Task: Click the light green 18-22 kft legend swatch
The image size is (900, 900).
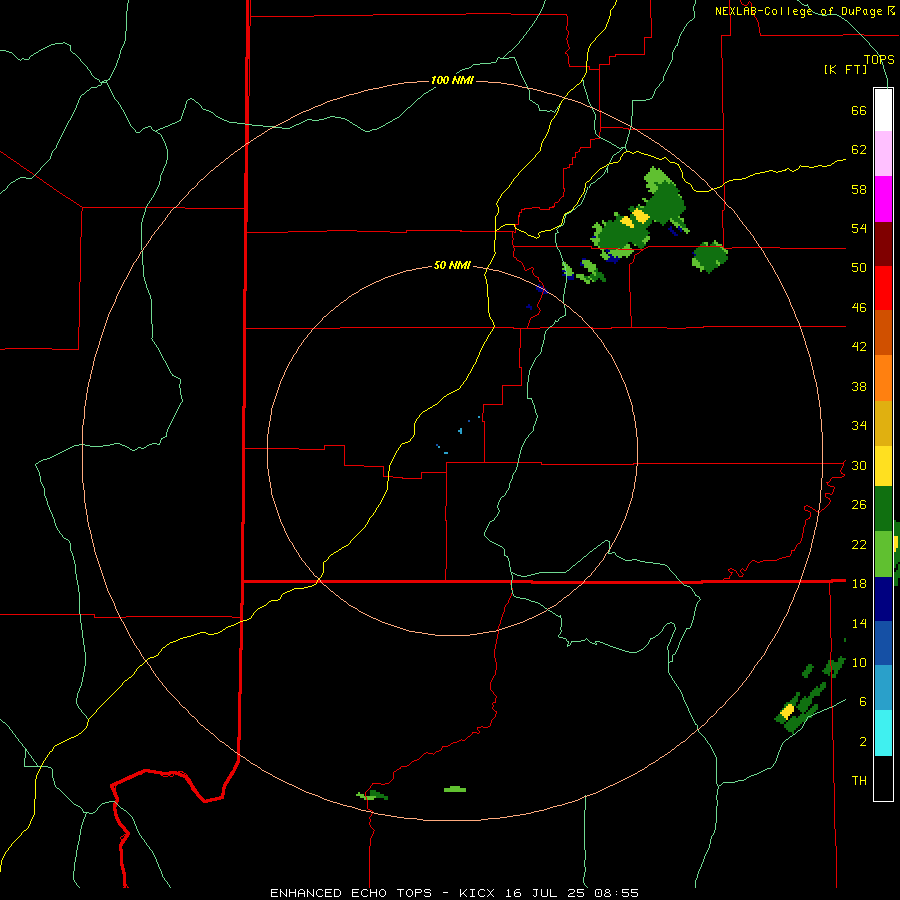Action: click(x=883, y=554)
